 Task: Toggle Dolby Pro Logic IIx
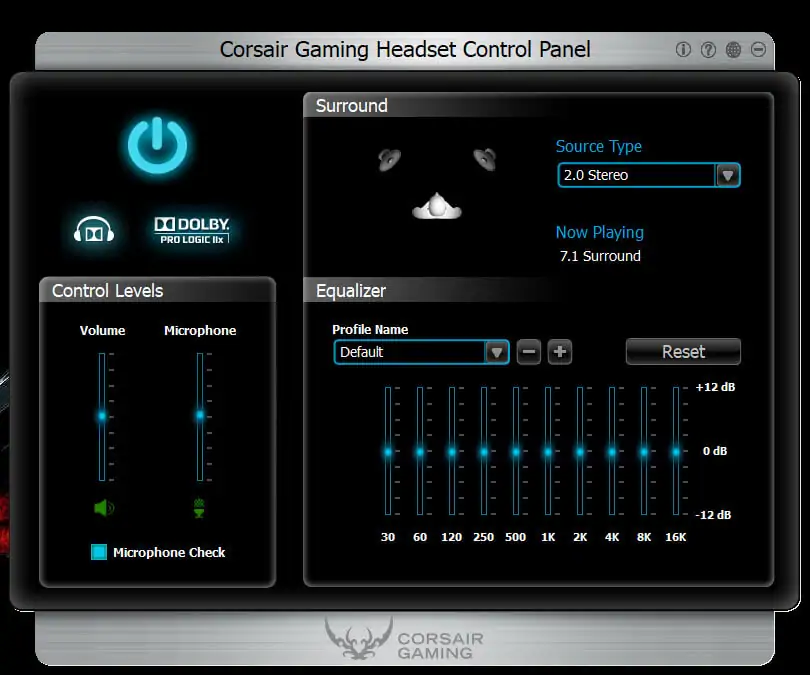click(192, 230)
